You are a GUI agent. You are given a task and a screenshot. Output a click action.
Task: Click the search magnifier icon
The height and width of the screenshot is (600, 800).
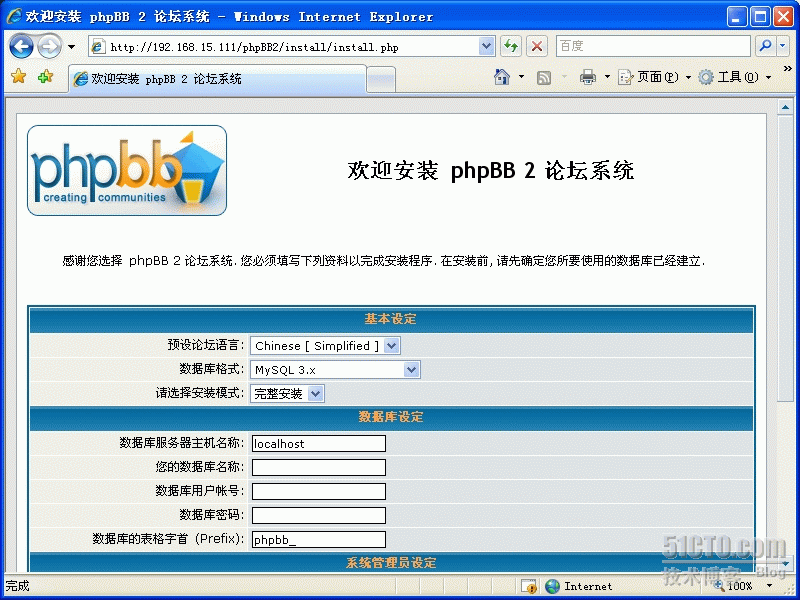765,46
